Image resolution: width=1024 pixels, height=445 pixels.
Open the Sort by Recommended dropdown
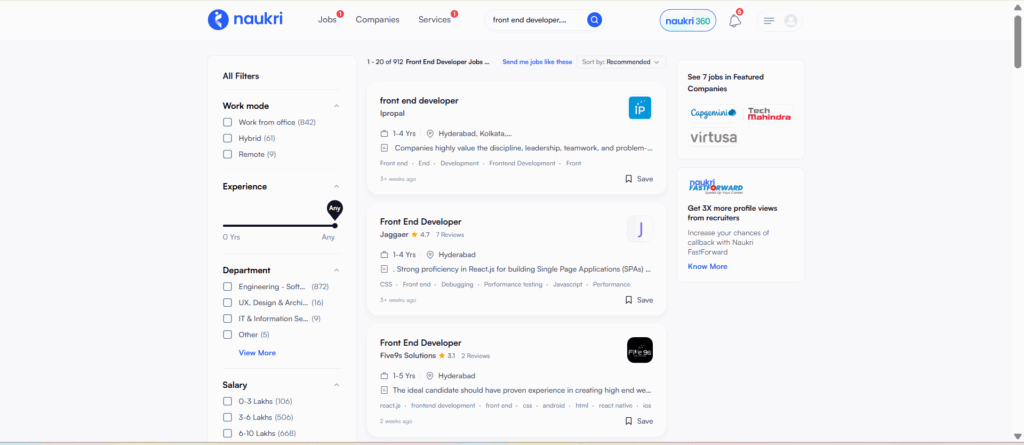621,62
